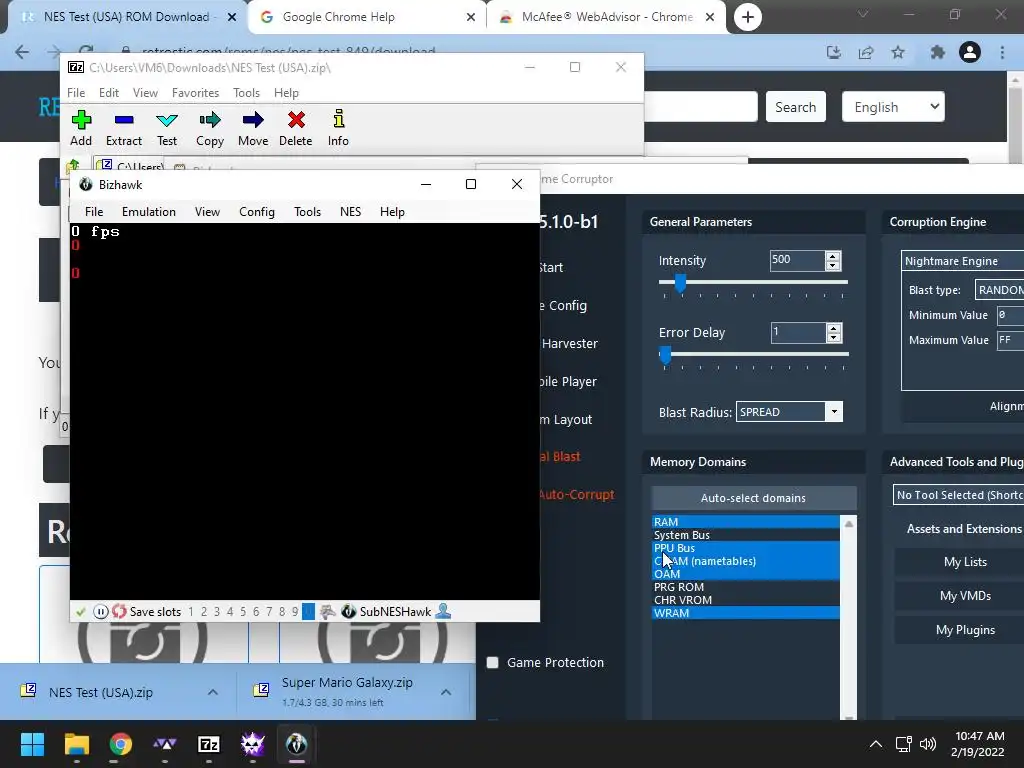Click the Intensity 500 input field

[x=797, y=261]
